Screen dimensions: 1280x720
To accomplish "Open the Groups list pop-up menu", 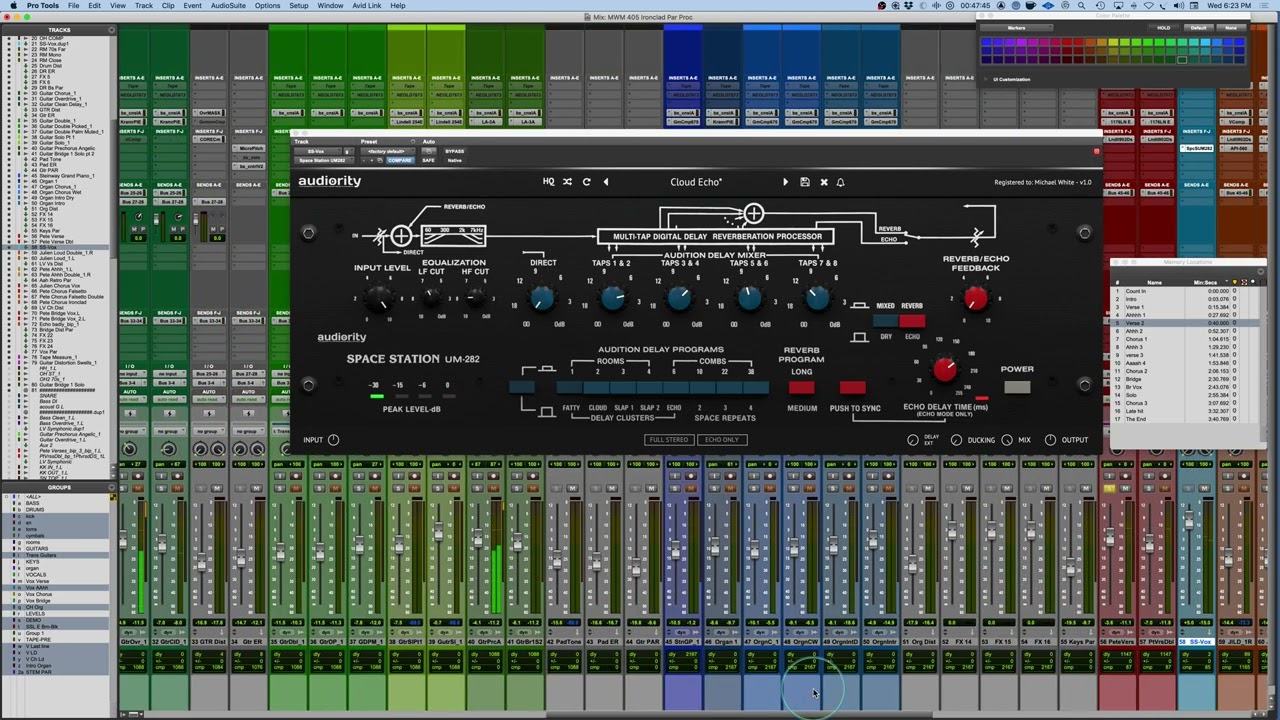I will click(x=111, y=487).
